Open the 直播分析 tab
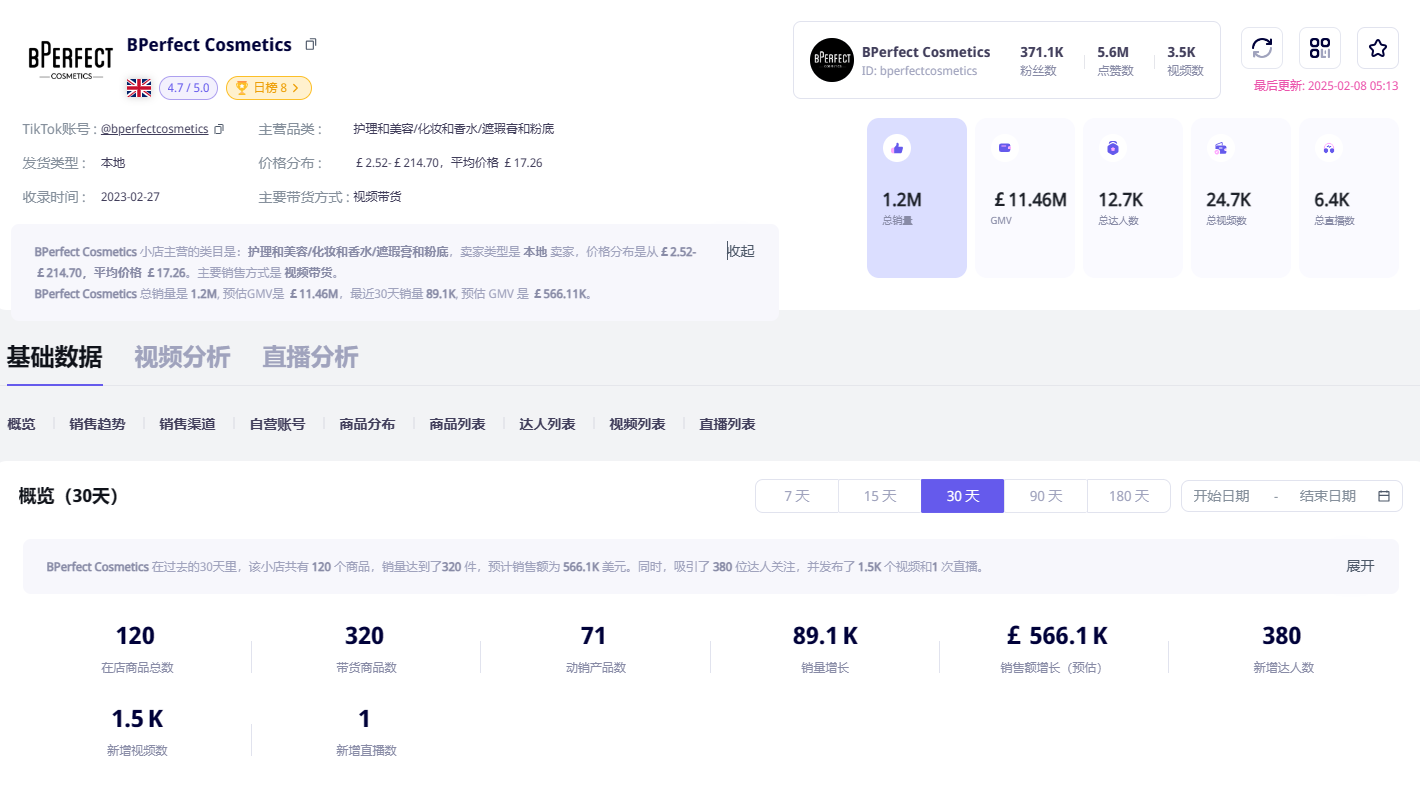This screenshot has width=1420, height=788. coord(310,357)
